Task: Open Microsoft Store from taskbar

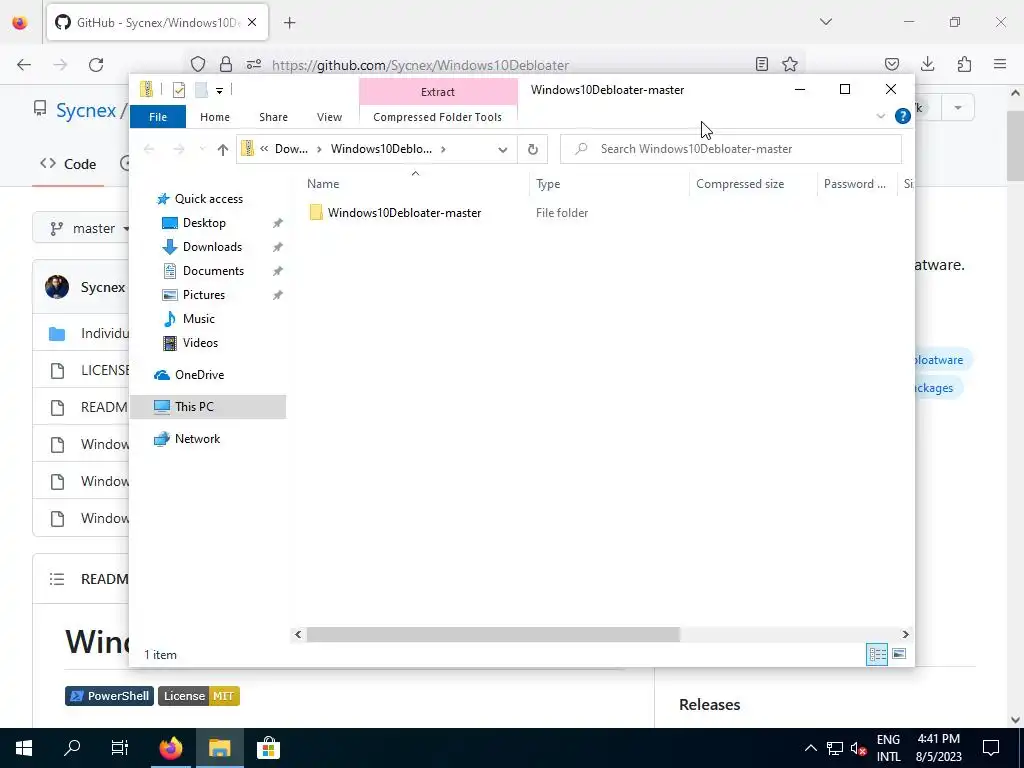Action: coord(268,748)
